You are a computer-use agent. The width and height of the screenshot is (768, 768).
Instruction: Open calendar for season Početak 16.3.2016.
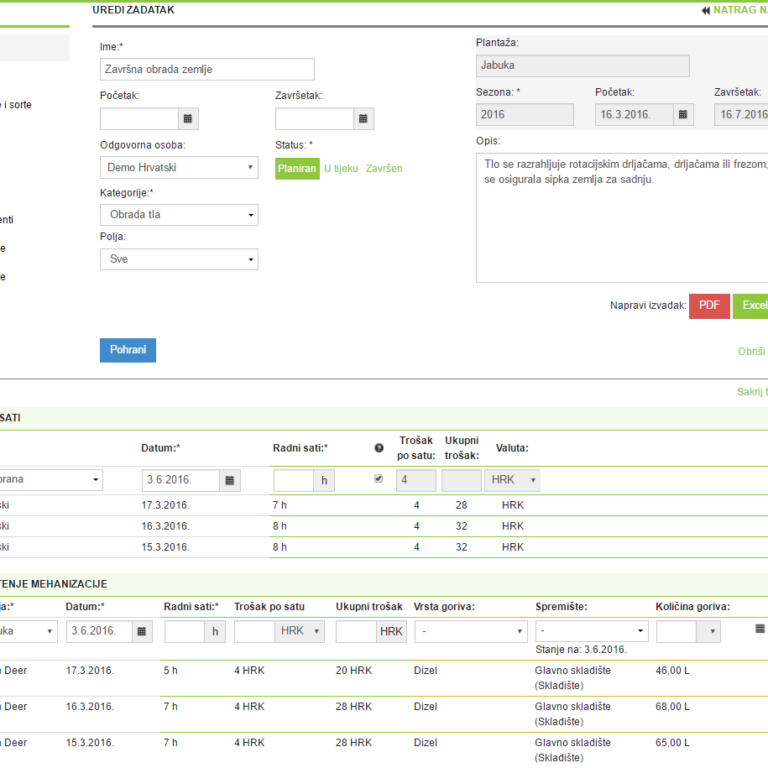coord(683,115)
